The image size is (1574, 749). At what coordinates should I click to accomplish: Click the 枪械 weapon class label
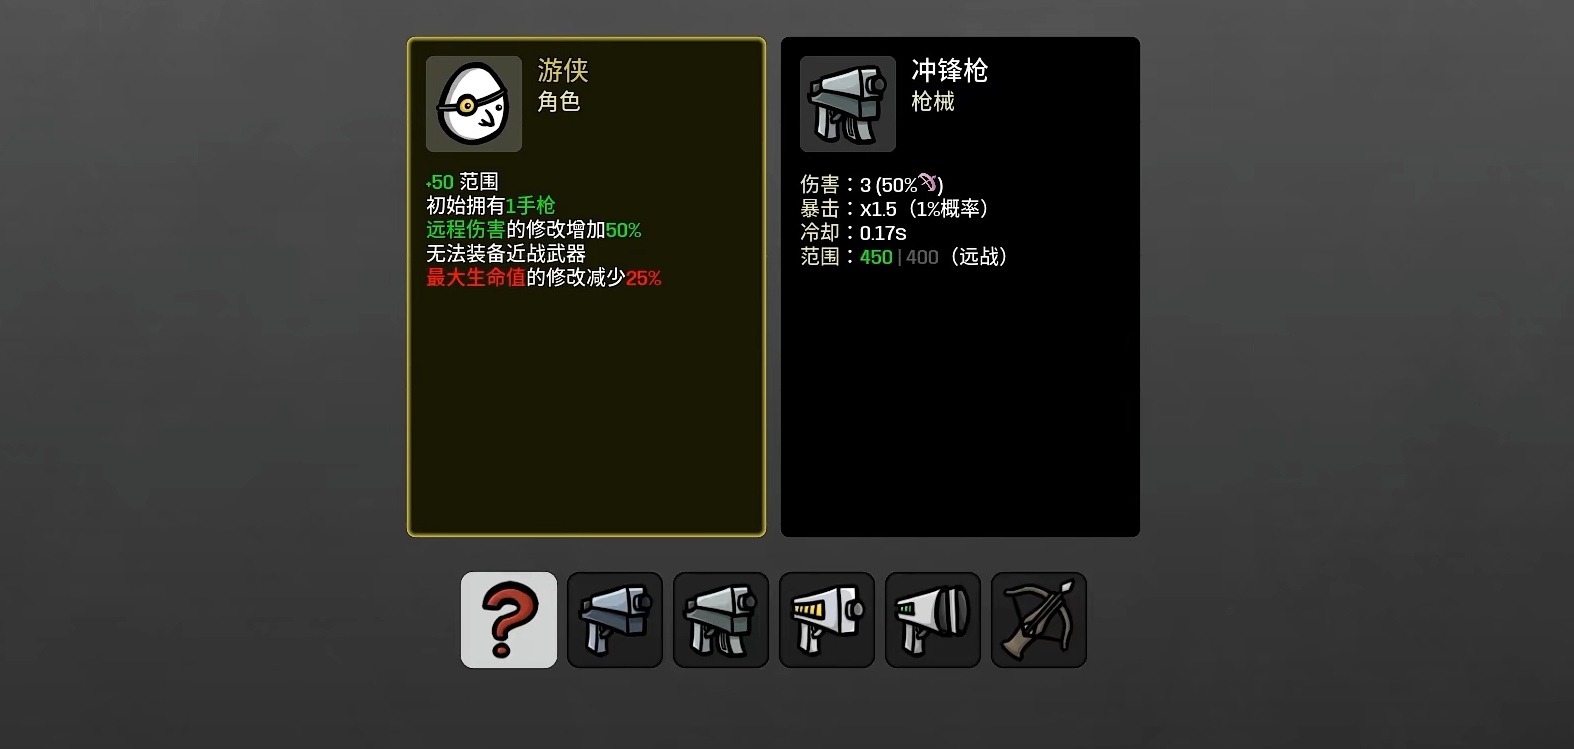pos(933,101)
